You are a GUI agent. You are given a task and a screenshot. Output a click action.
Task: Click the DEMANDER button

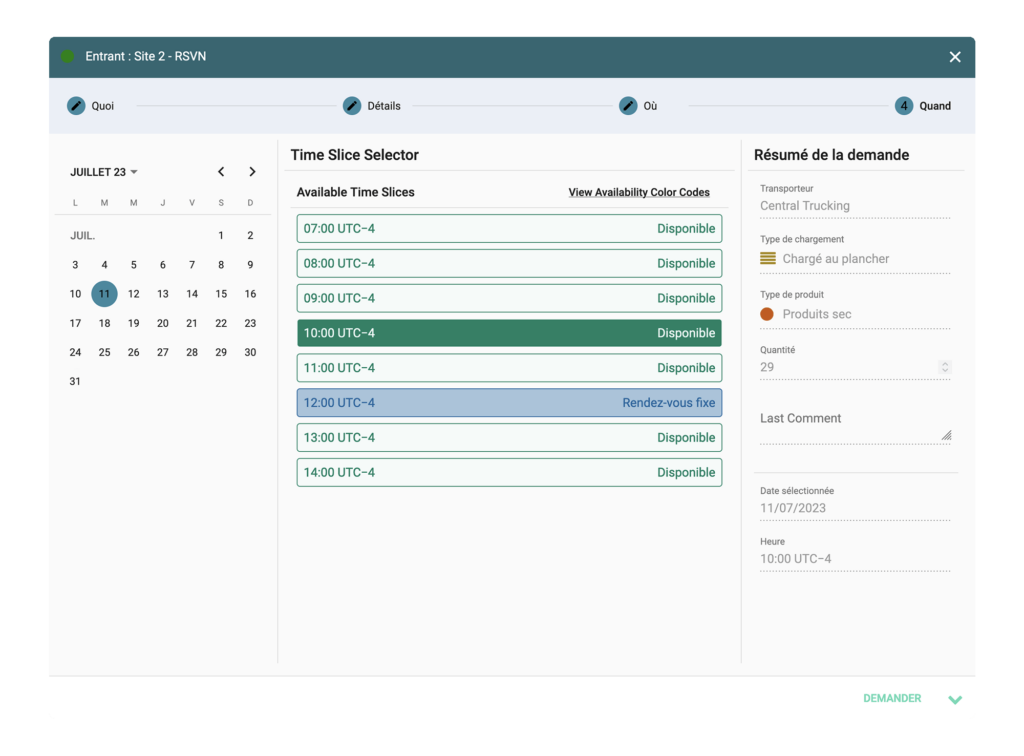[892, 699]
